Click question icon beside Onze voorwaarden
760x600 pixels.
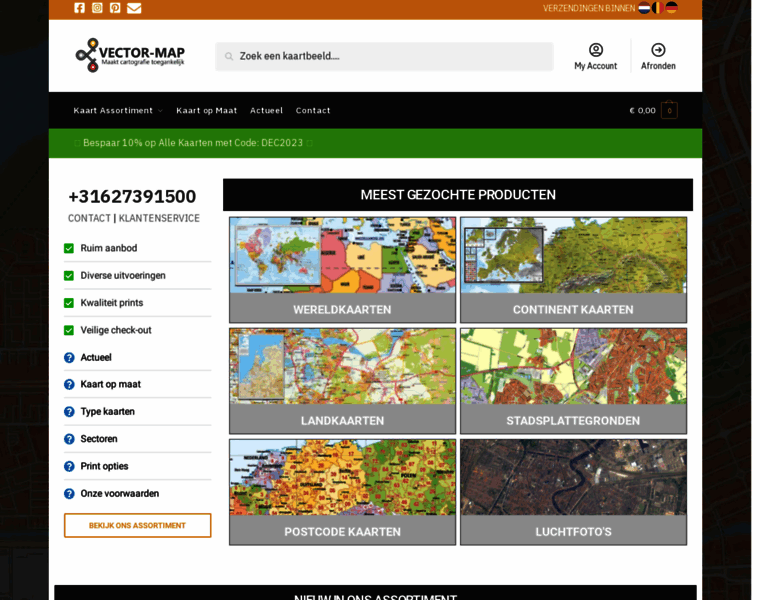[x=69, y=494]
